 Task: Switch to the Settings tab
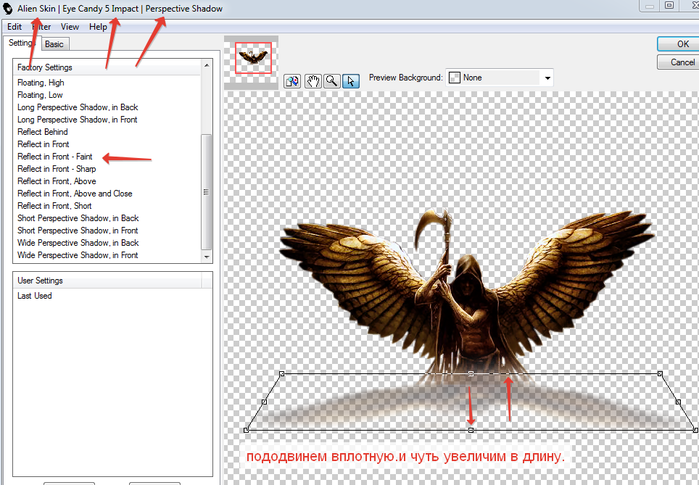21,43
